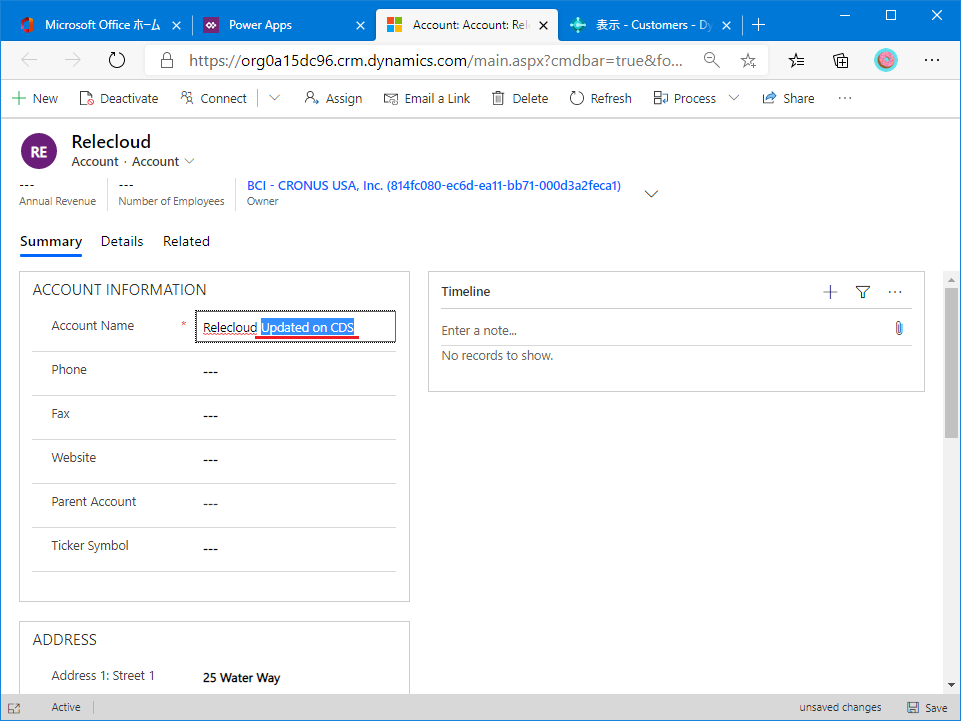Close the Microsoft Office browser tab
Viewport: 961px width, 721px height.
point(177,25)
